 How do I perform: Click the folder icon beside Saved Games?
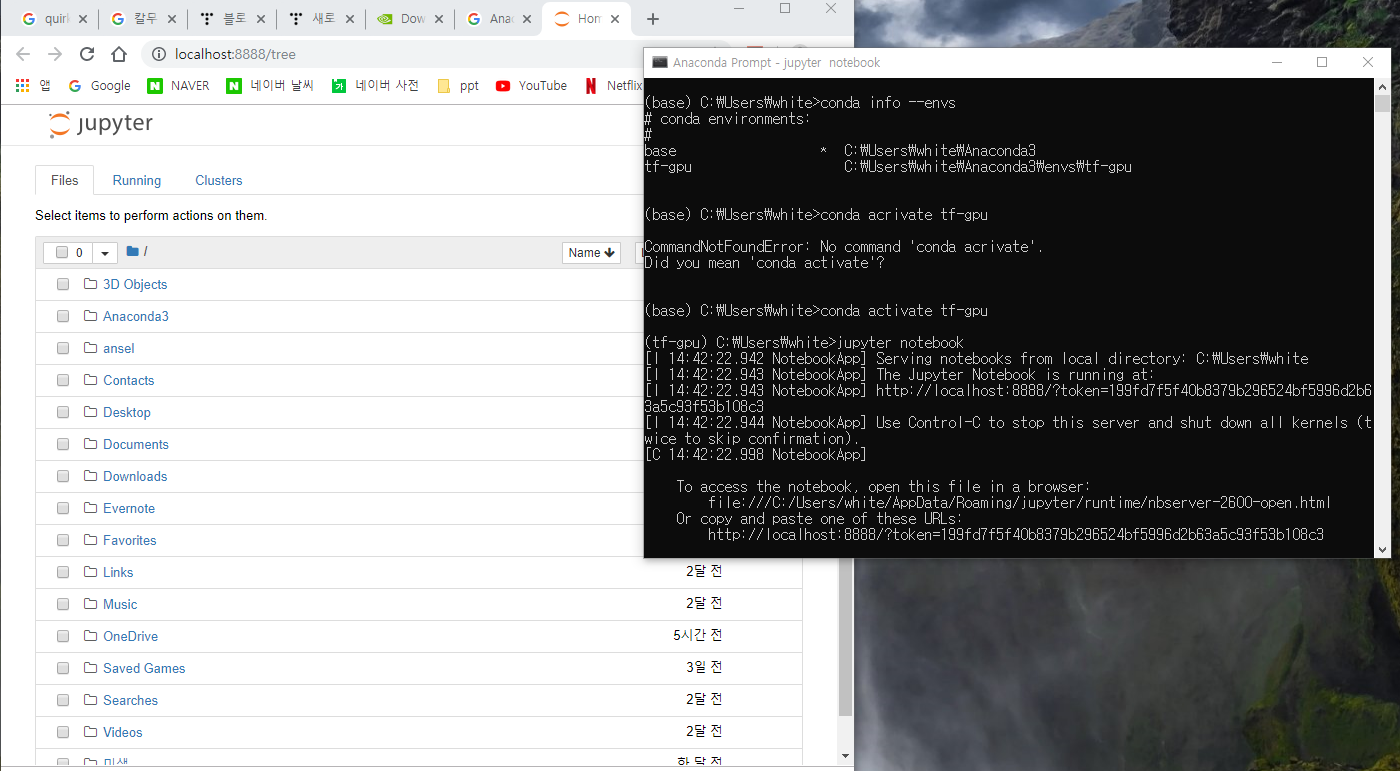click(x=90, y=668)
